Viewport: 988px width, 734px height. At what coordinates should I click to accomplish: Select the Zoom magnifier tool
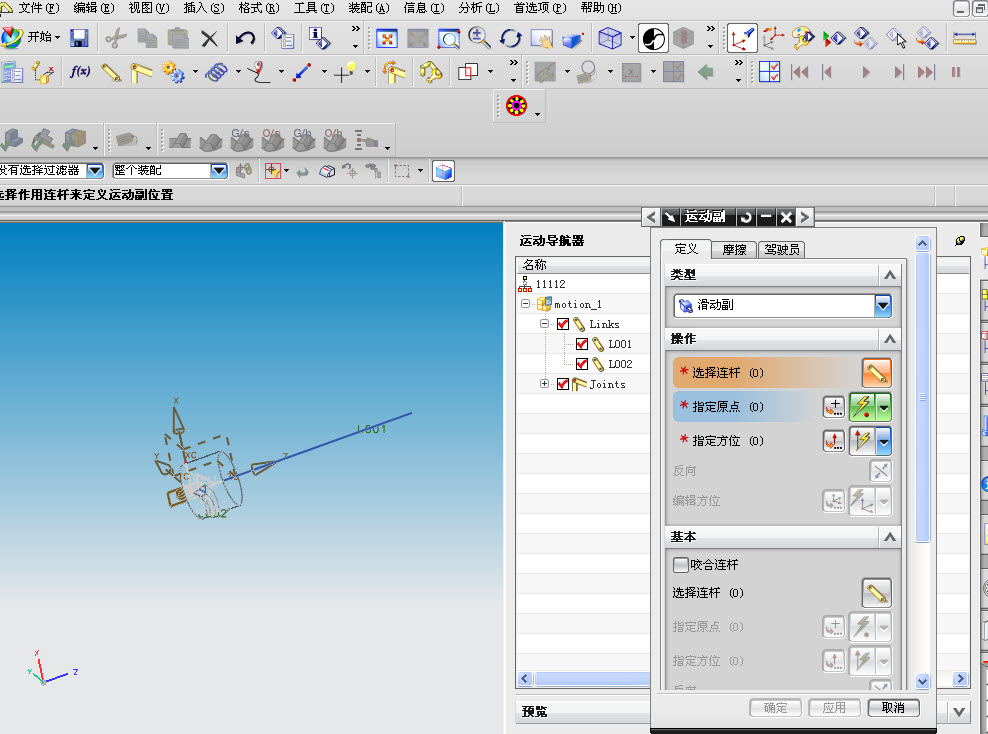pos(480,38)
